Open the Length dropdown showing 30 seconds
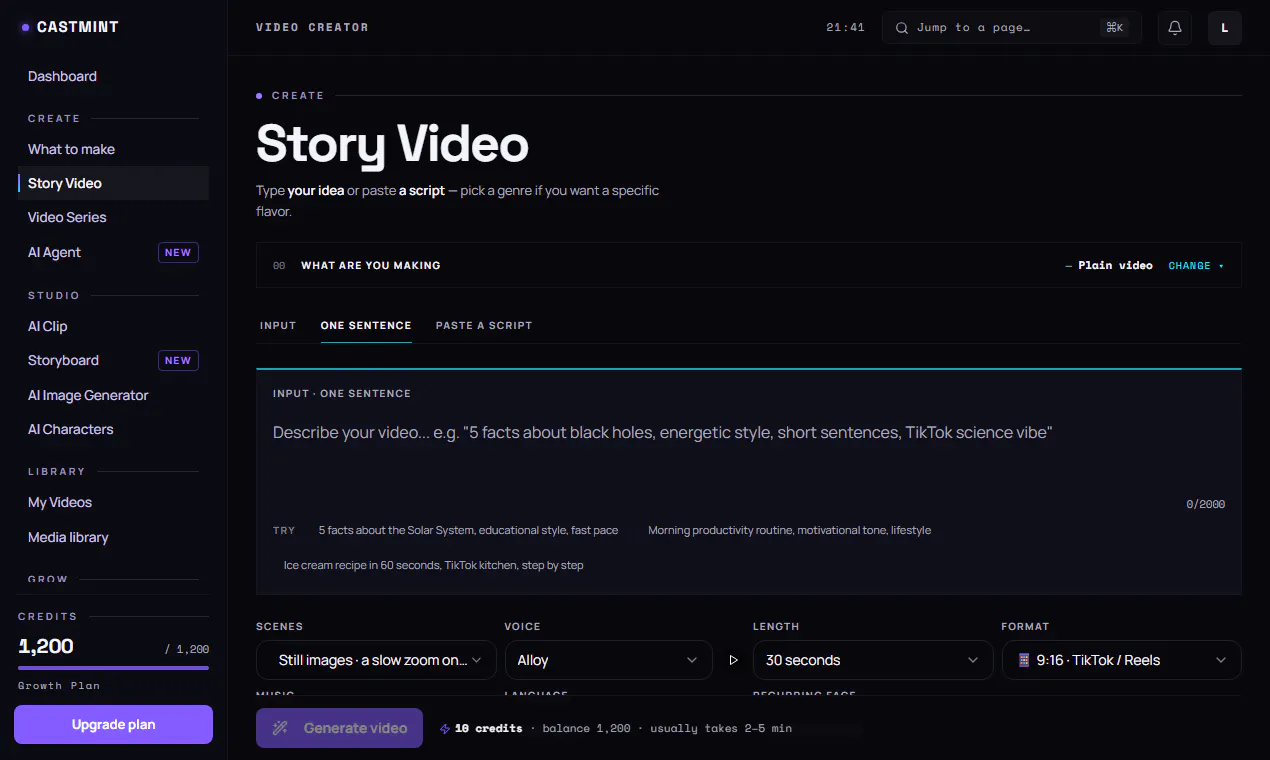This screenshot has height=760, width=1270. pyautogui.click(x=873, y=660)
